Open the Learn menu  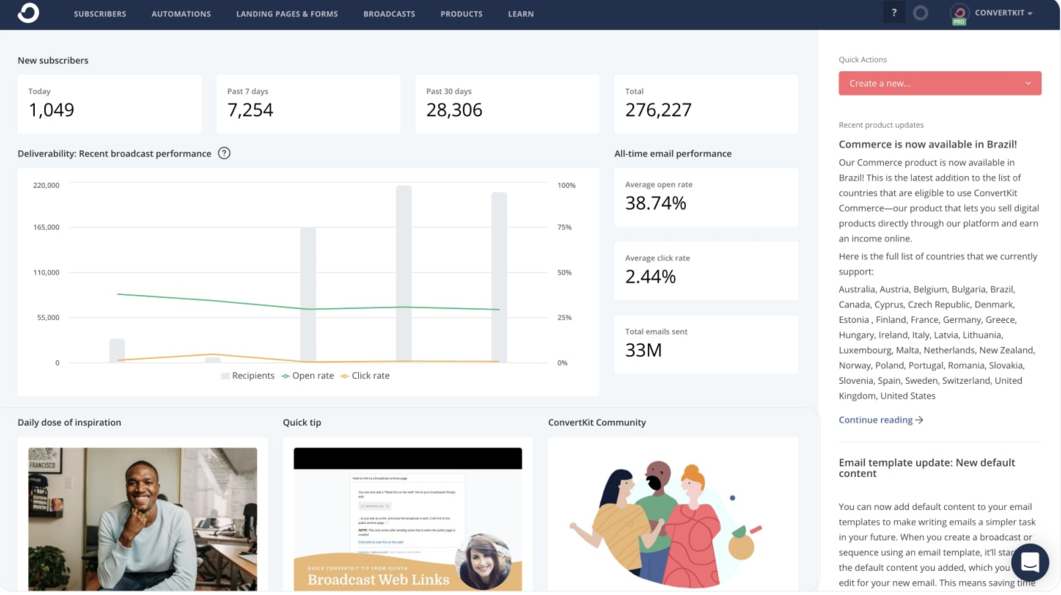tap(521, 14)
